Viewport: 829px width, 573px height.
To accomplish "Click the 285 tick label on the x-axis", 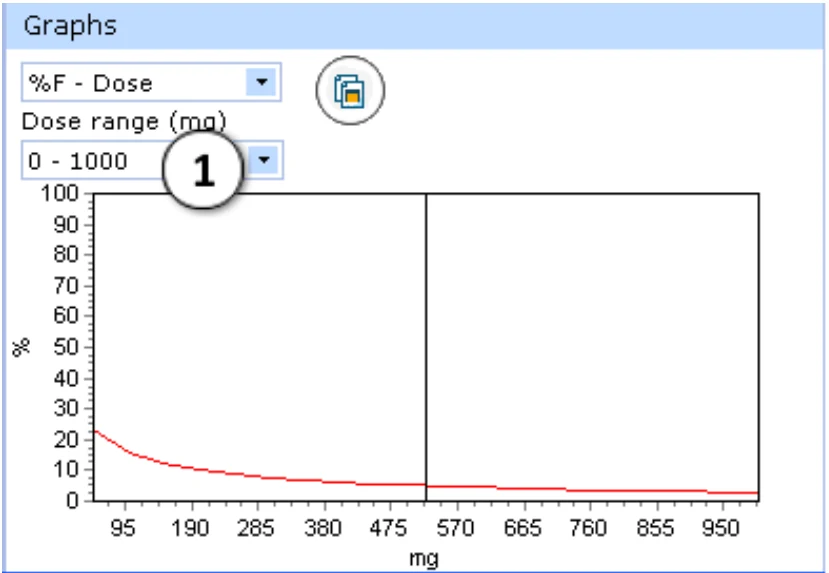I will [x=256, y=528].
